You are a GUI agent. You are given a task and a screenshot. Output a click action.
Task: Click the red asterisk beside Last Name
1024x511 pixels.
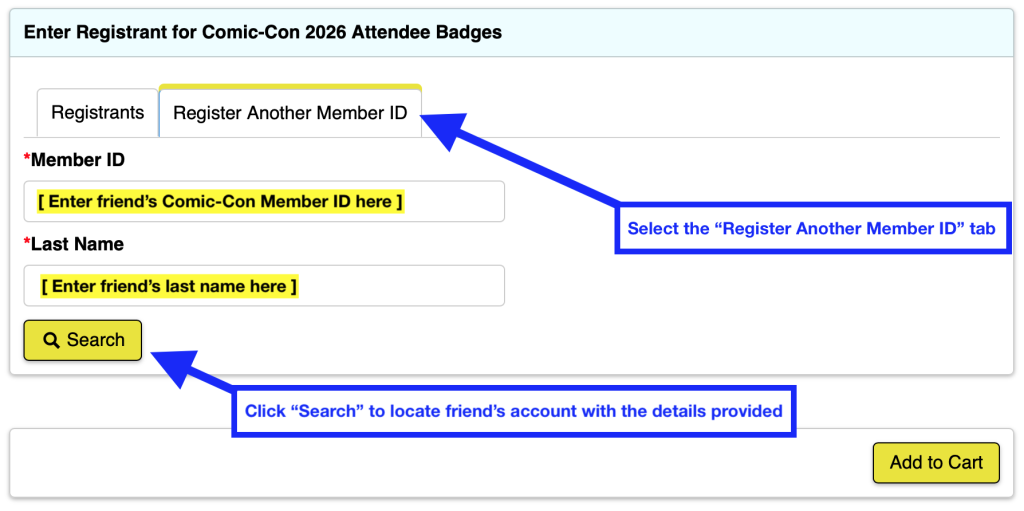click(27, 243)
